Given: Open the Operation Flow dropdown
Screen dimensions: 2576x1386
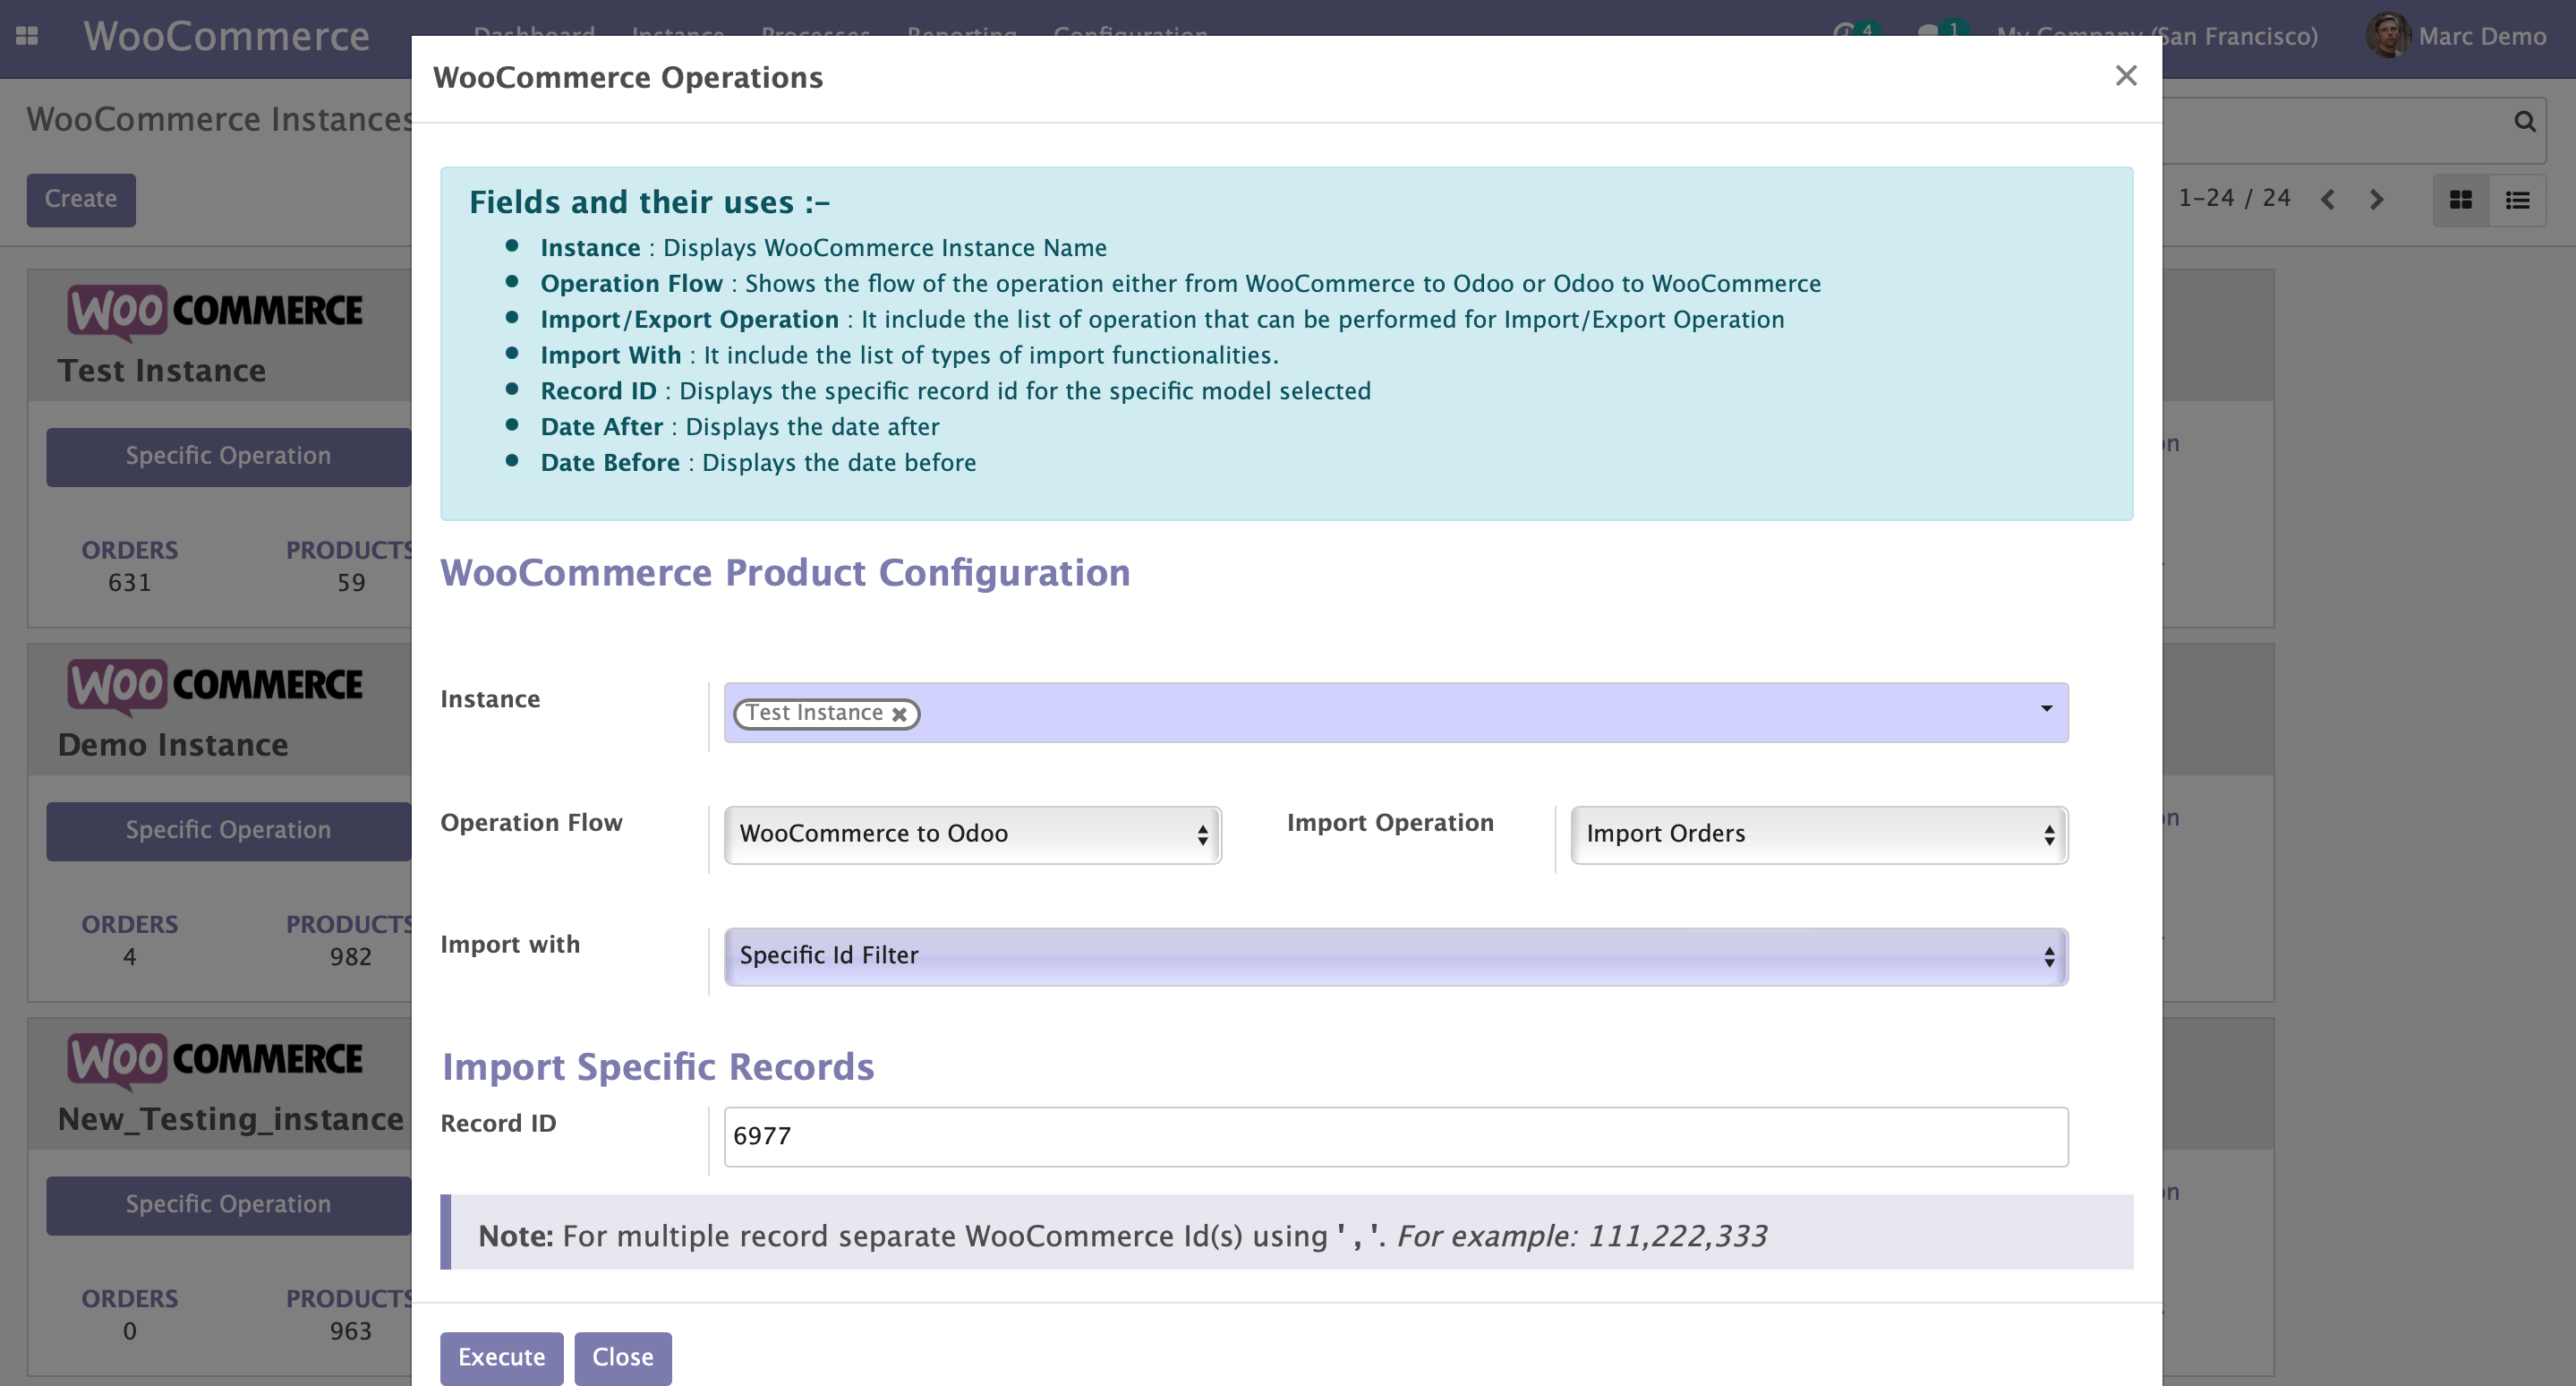Looking at the screenshot, I should (x=970, y=834).
